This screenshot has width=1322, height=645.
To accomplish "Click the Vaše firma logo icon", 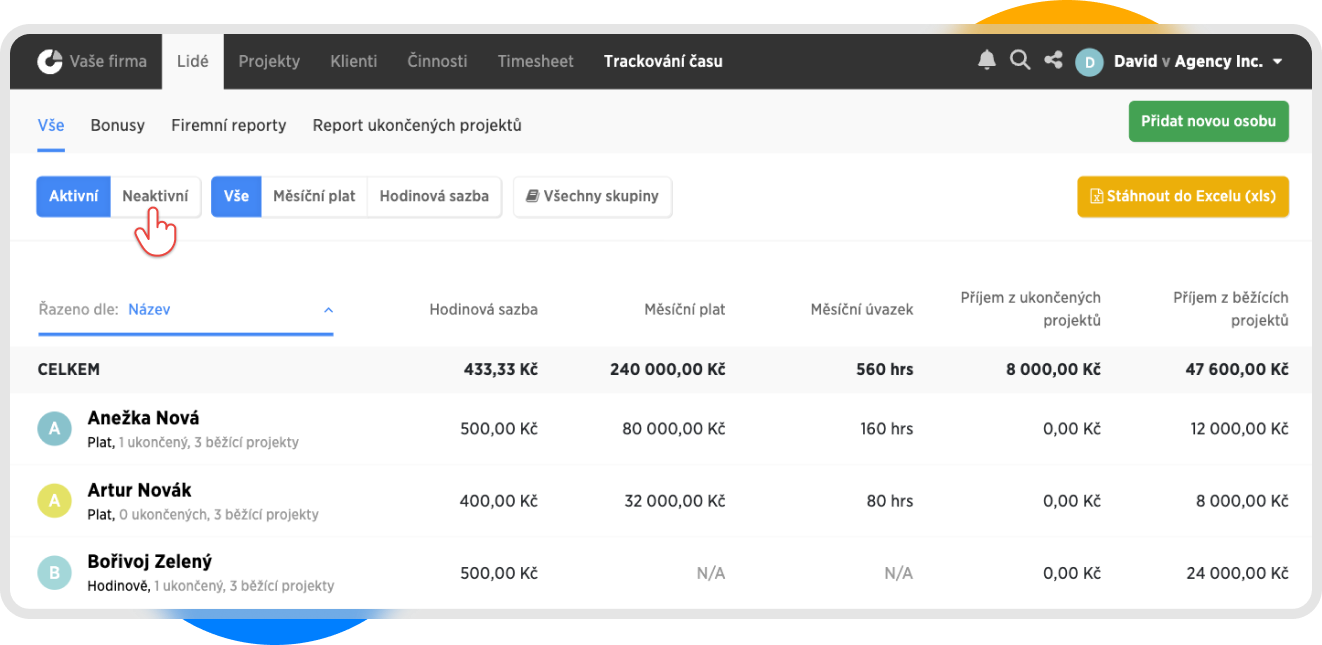I will coord(50,62).
